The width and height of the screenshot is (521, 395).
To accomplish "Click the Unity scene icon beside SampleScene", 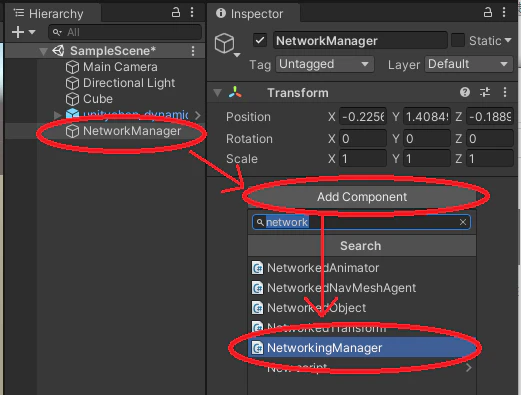I will click(x=58, y=51).
